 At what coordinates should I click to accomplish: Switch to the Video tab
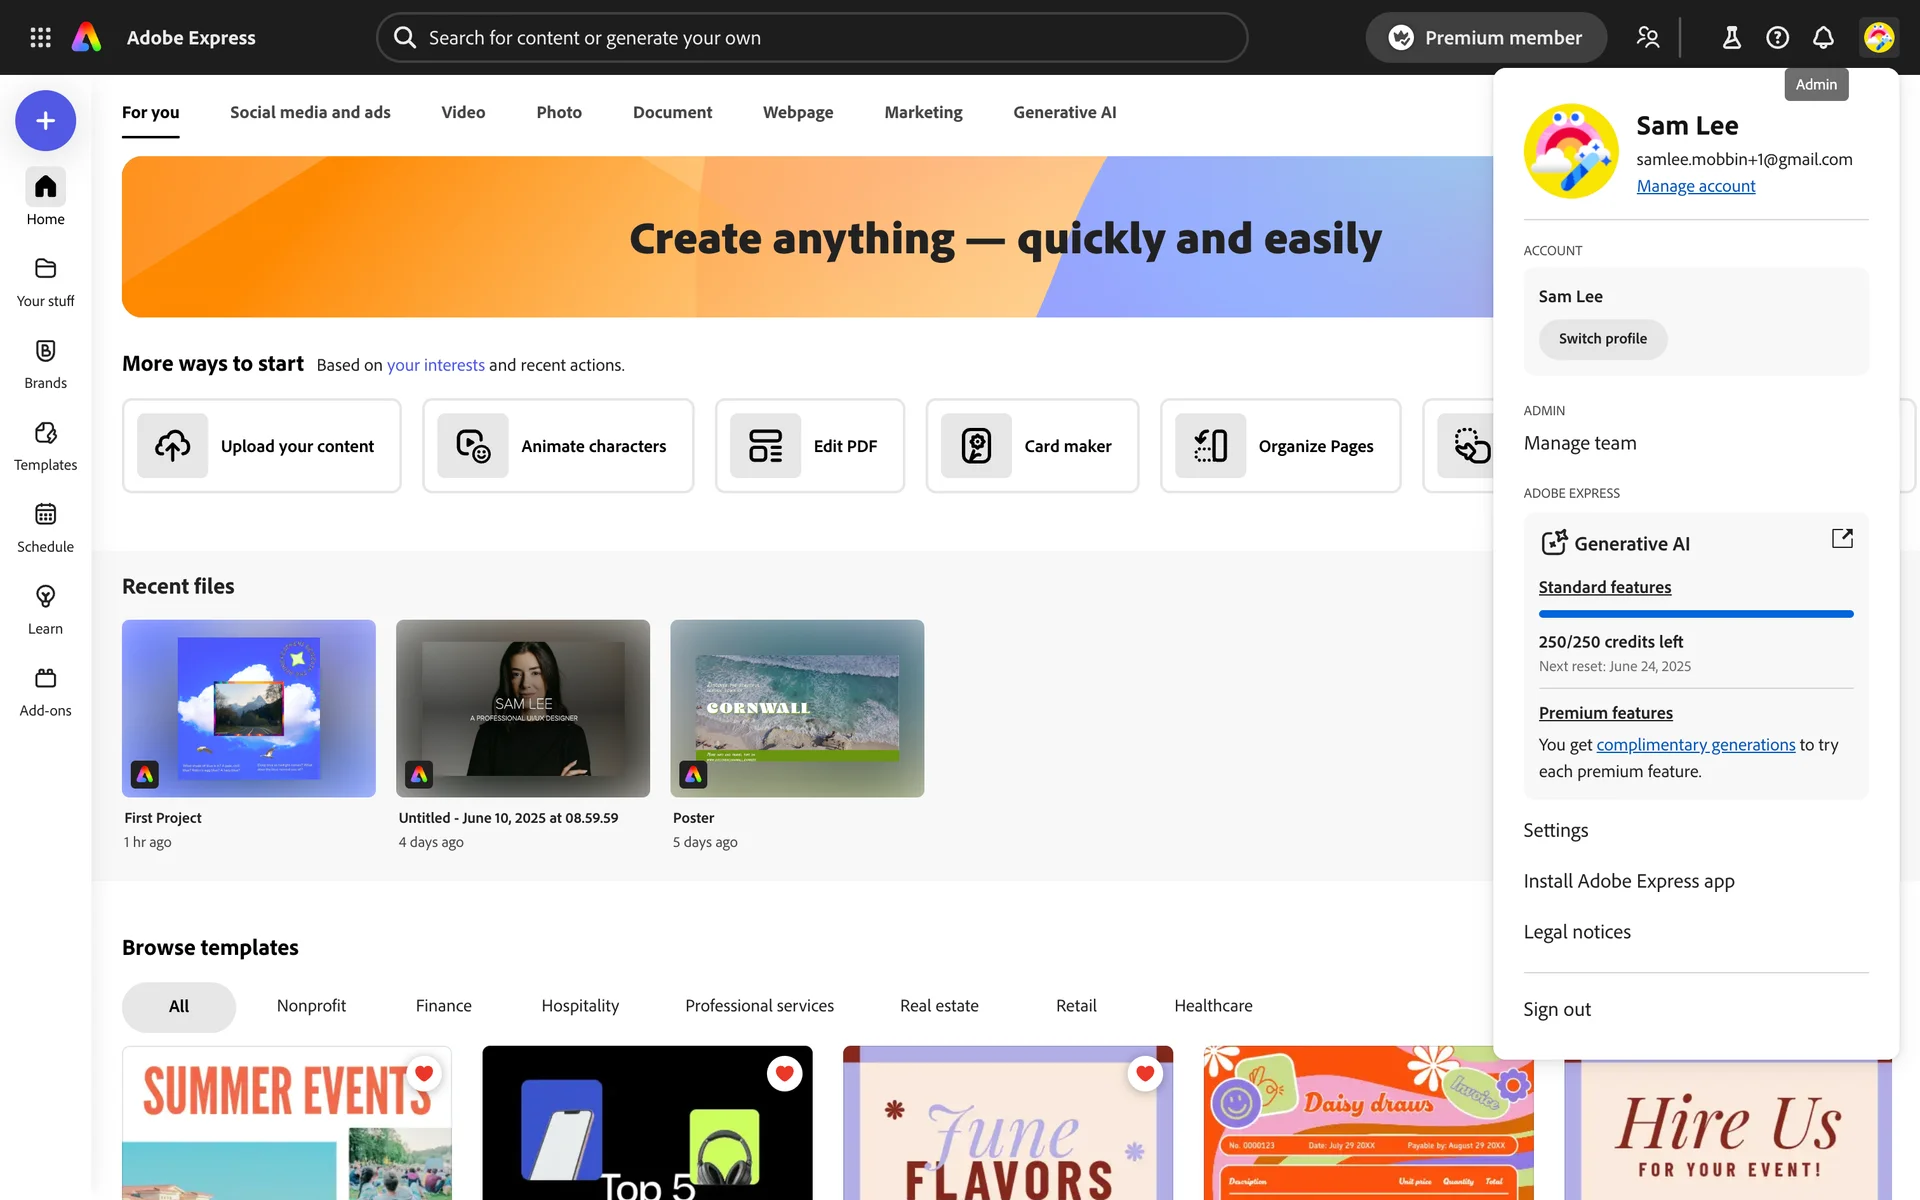coord(463,112)
